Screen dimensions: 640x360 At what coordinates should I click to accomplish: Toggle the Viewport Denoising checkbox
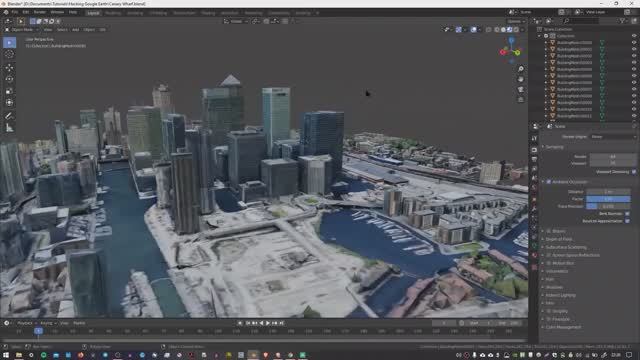point(634,172)
